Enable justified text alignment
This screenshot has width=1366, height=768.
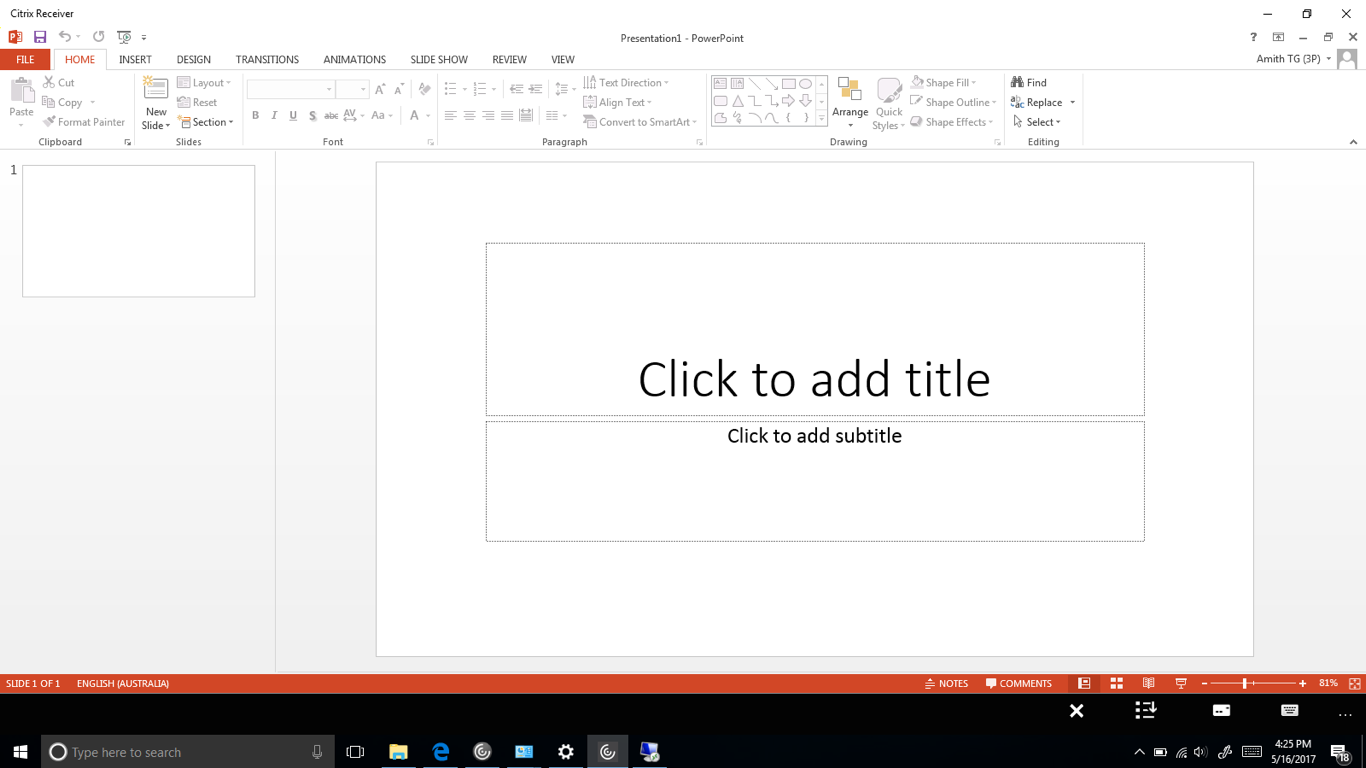click(506, 115)
